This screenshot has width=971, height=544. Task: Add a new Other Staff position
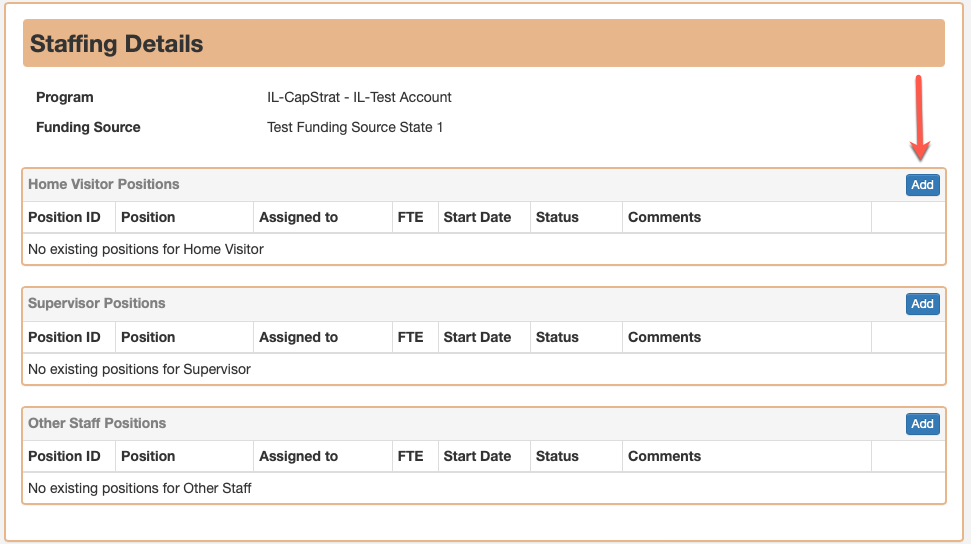[x=922, y=424]
